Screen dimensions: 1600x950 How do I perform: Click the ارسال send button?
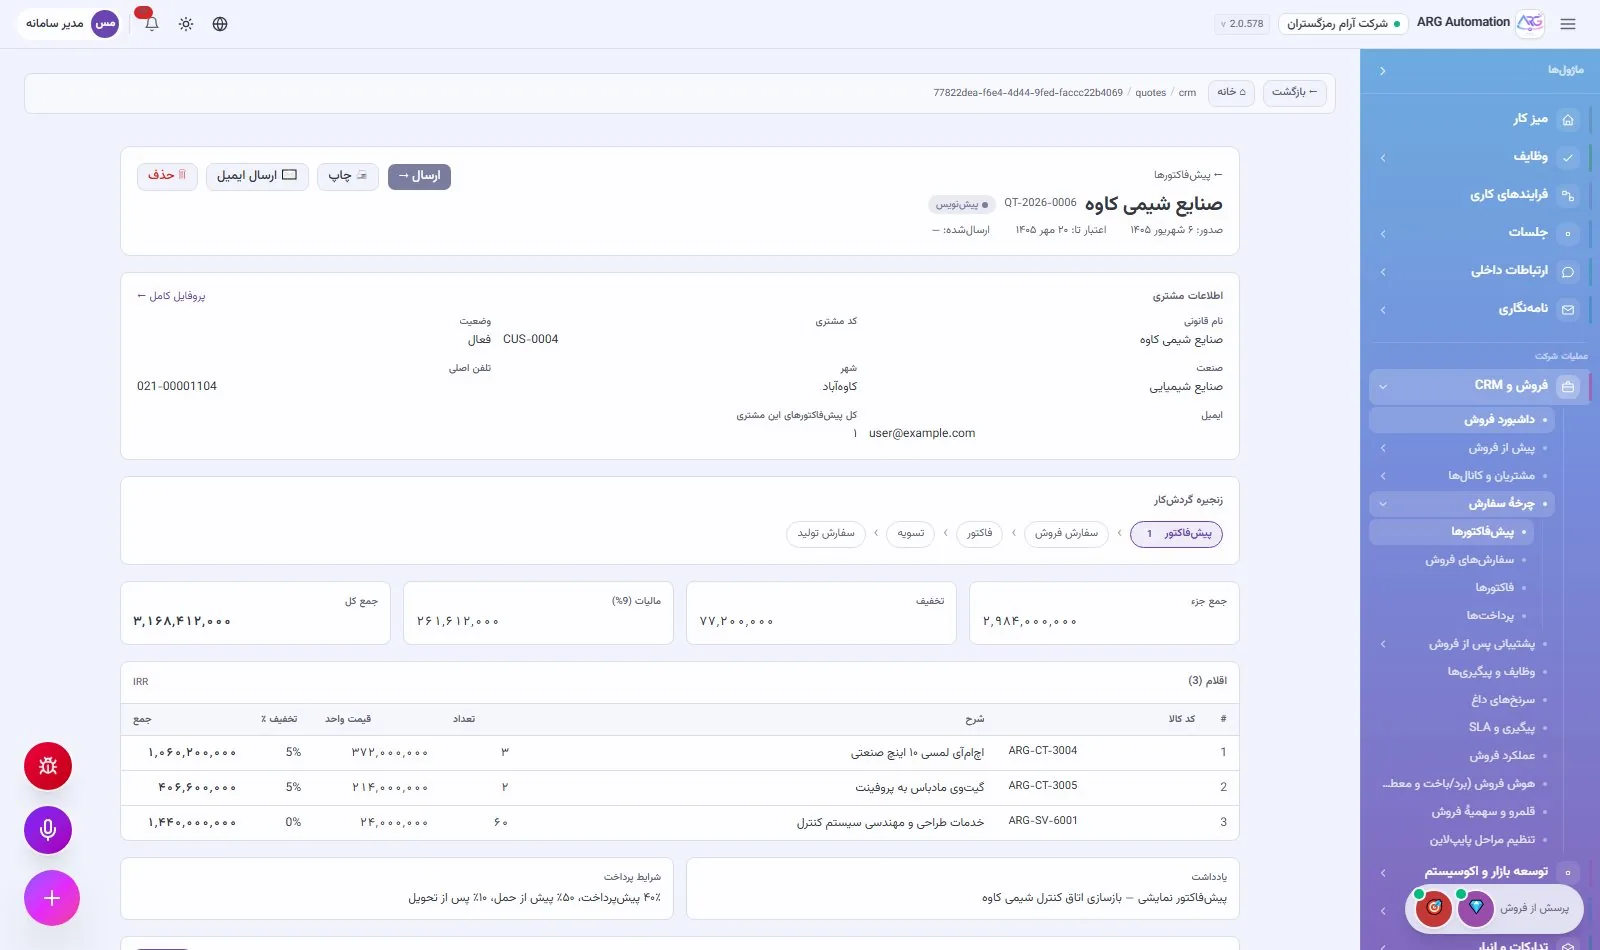(x=419, y=176)
